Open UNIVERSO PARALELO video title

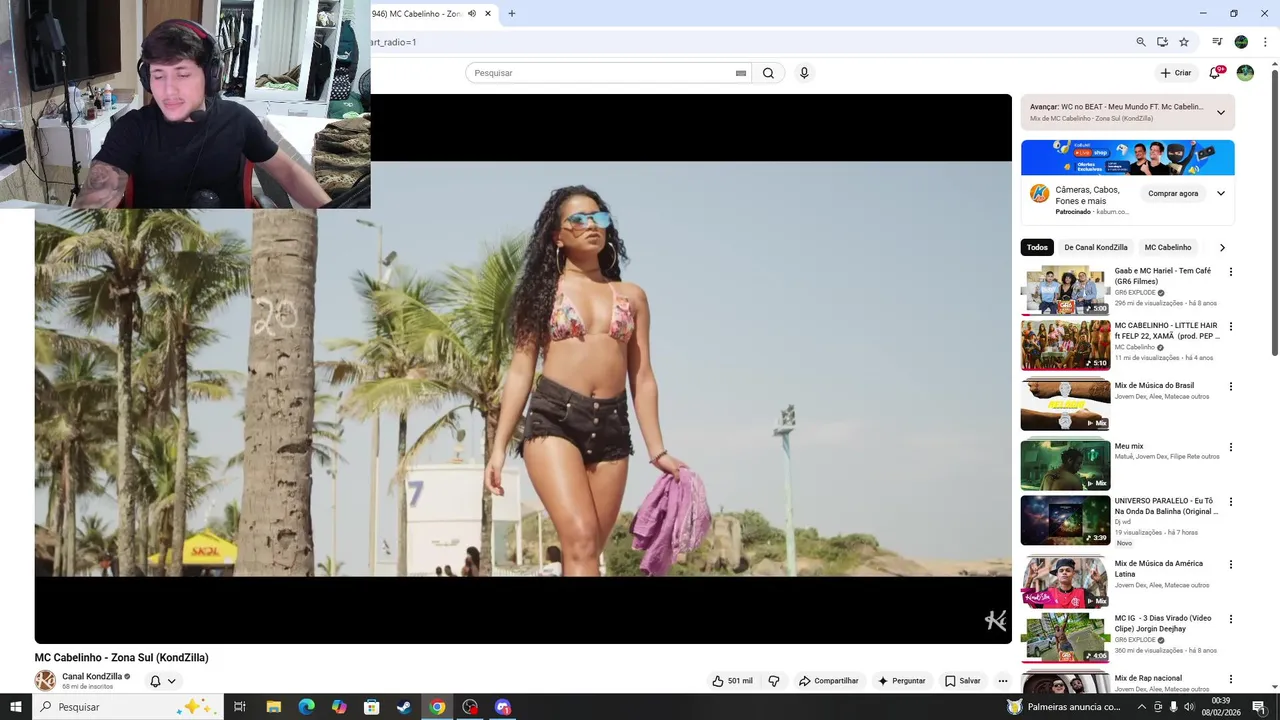click(x=1166, y=506)
